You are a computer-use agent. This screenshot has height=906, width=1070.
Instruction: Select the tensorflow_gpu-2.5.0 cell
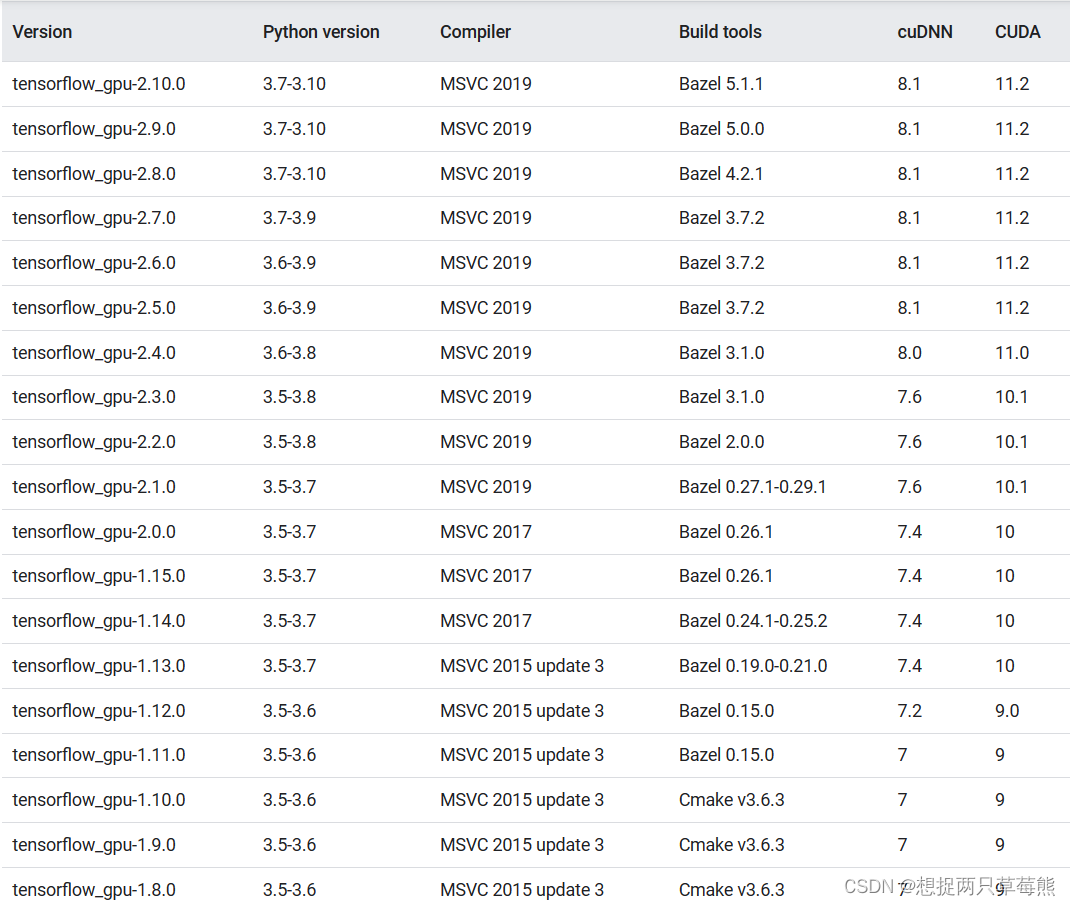point(94,308)
